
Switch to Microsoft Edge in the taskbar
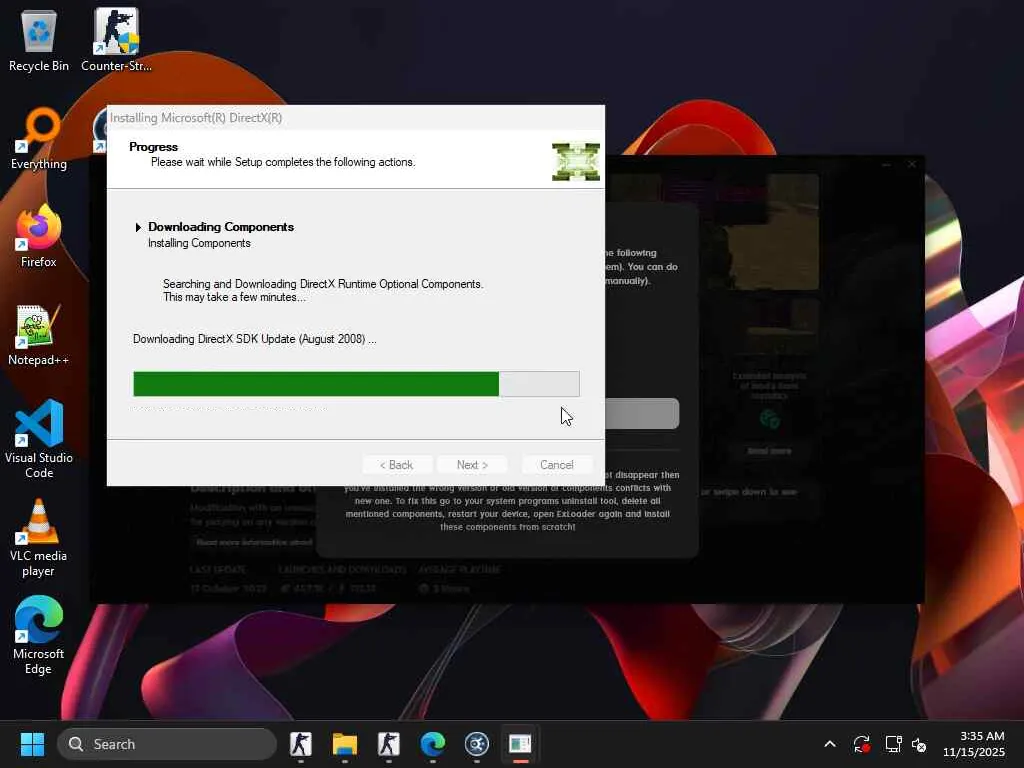[432, 744]
